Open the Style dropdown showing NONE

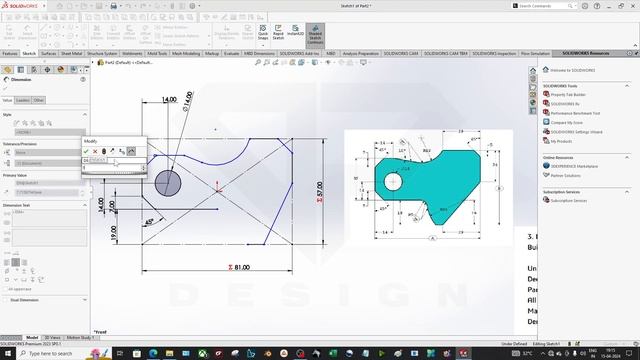click(50, 132)
